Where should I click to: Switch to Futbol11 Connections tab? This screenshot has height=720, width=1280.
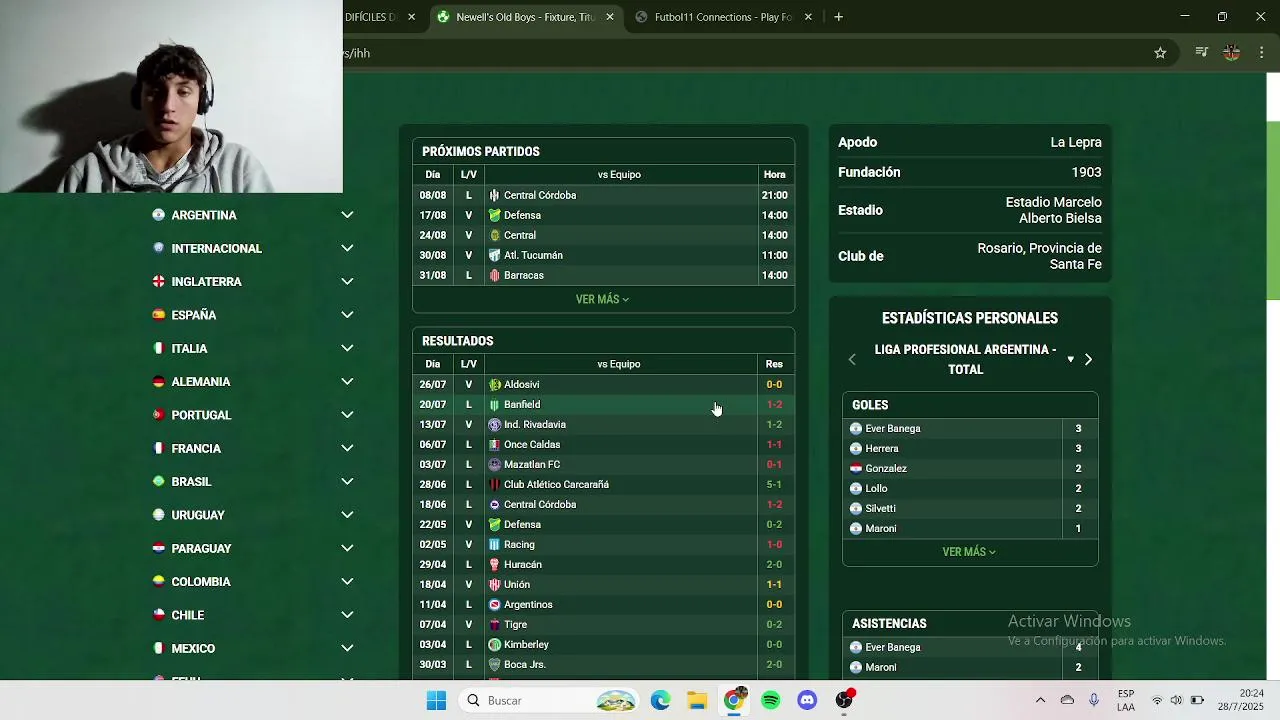point(723,17)
